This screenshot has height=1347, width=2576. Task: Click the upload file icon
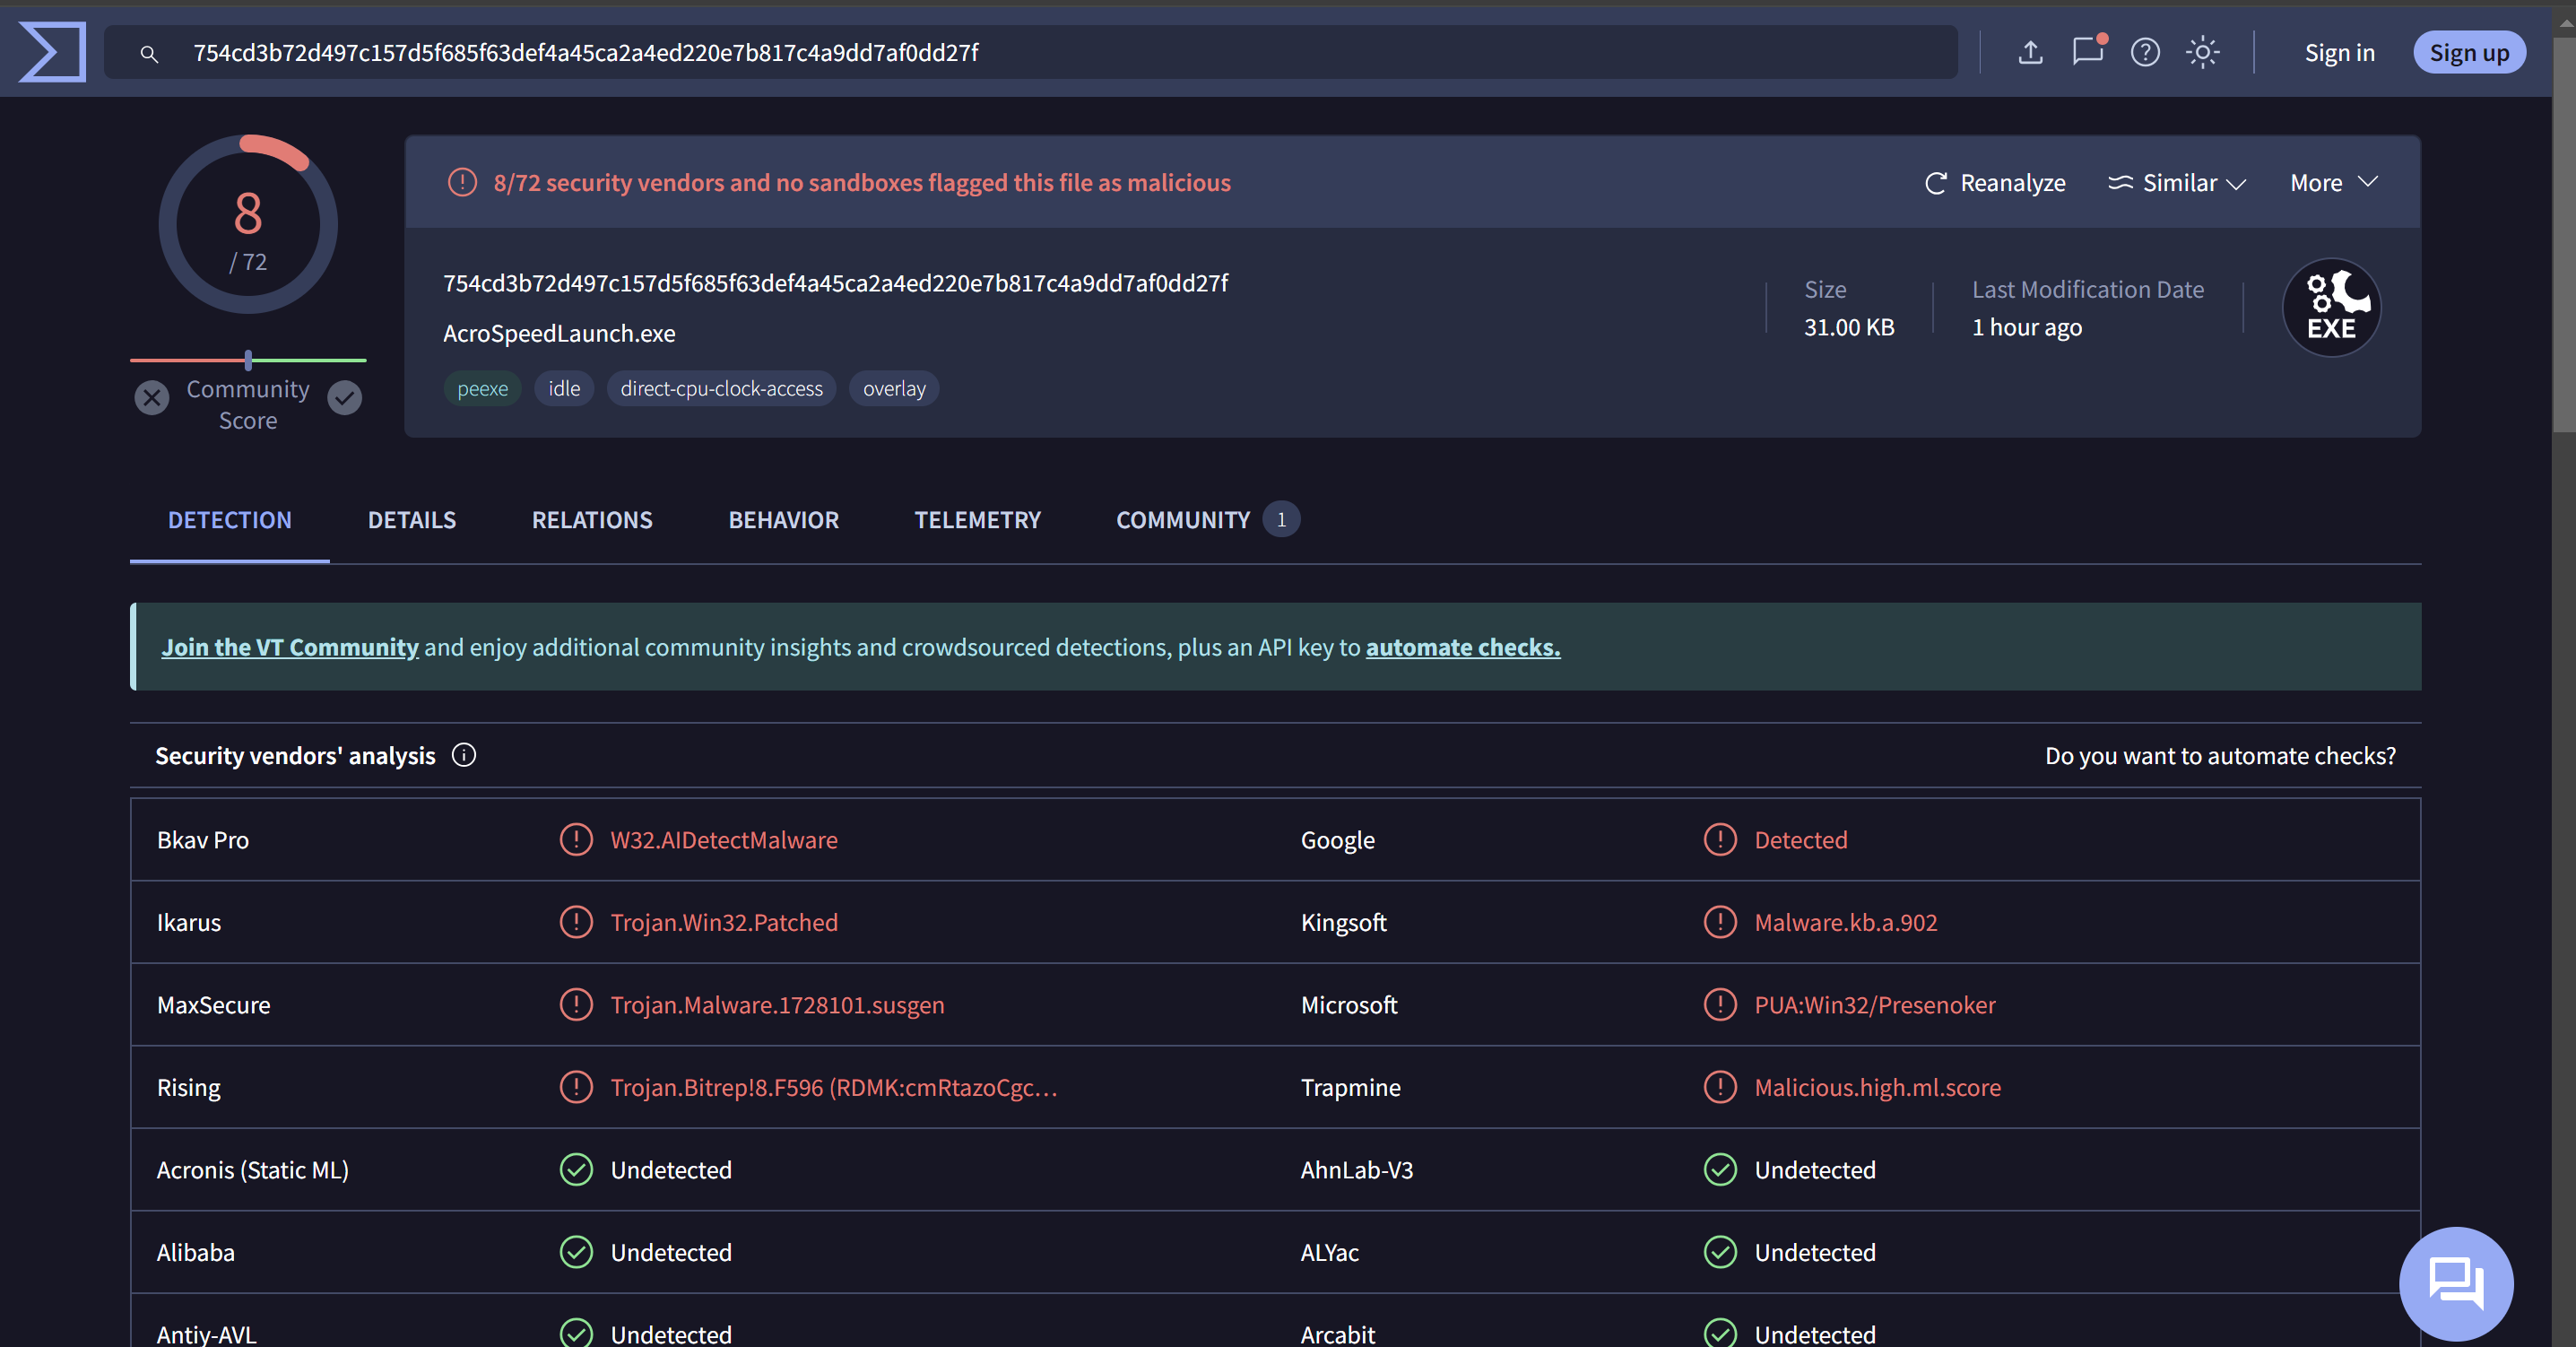2030,52
